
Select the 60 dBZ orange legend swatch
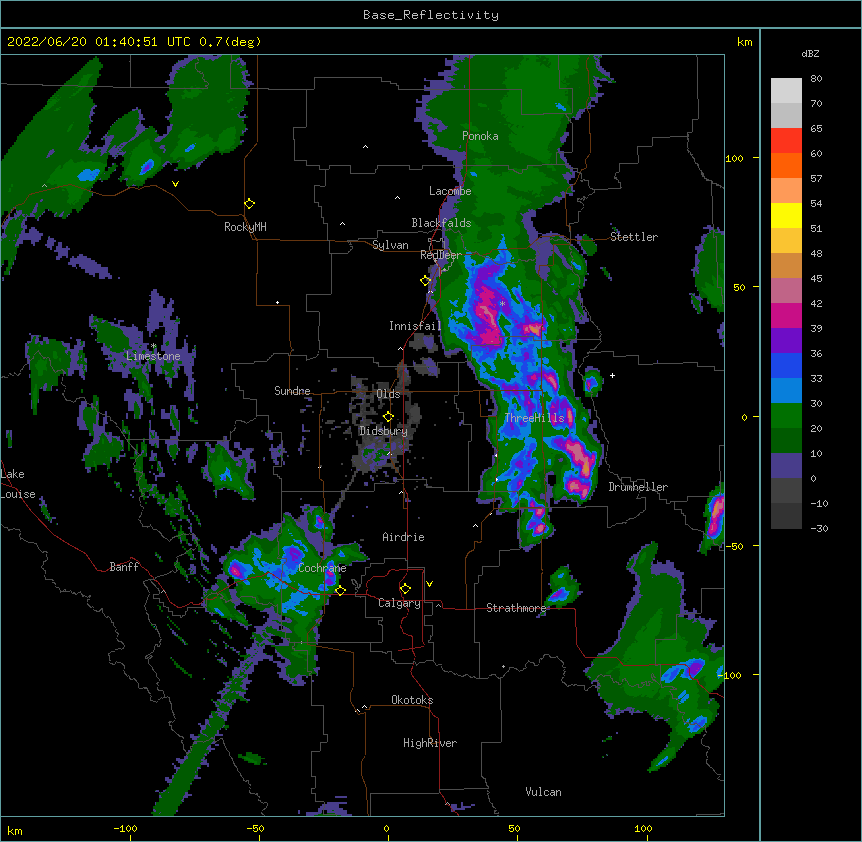[786, 165]
